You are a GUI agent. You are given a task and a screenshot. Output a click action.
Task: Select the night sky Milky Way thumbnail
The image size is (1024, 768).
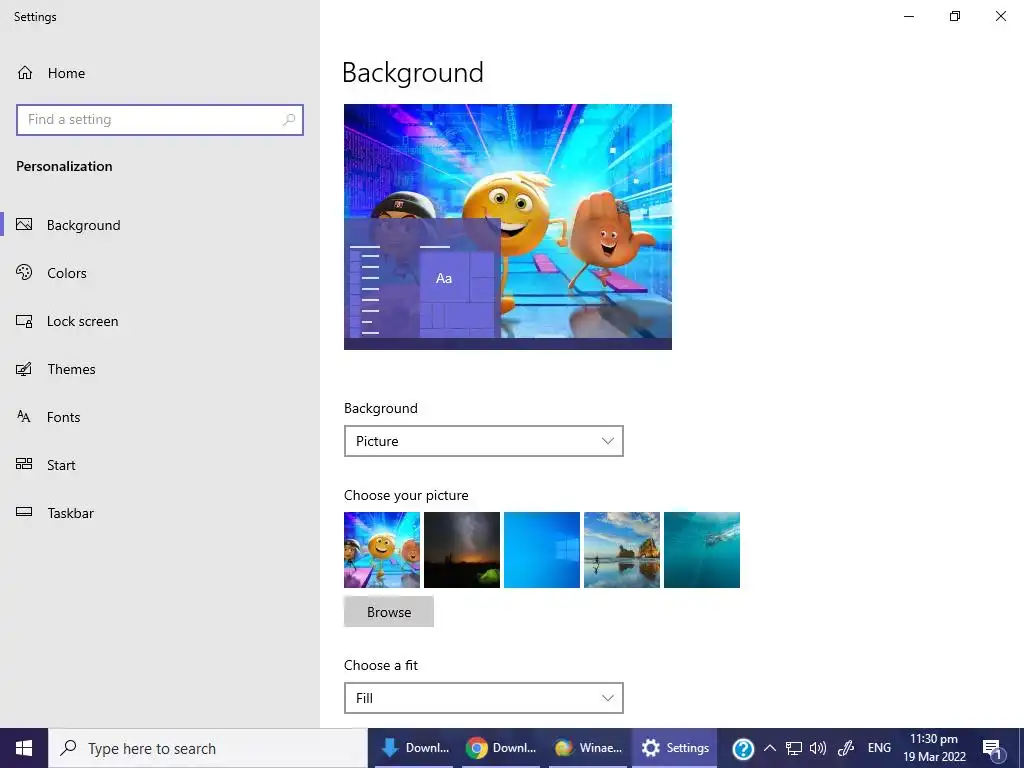click(462, 550)
